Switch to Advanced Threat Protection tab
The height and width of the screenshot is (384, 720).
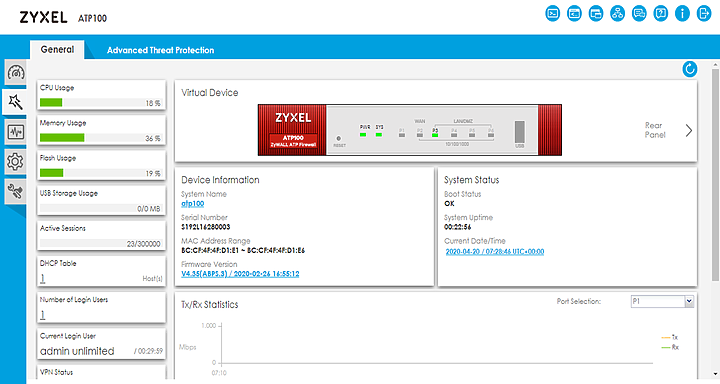coord(160,50)
